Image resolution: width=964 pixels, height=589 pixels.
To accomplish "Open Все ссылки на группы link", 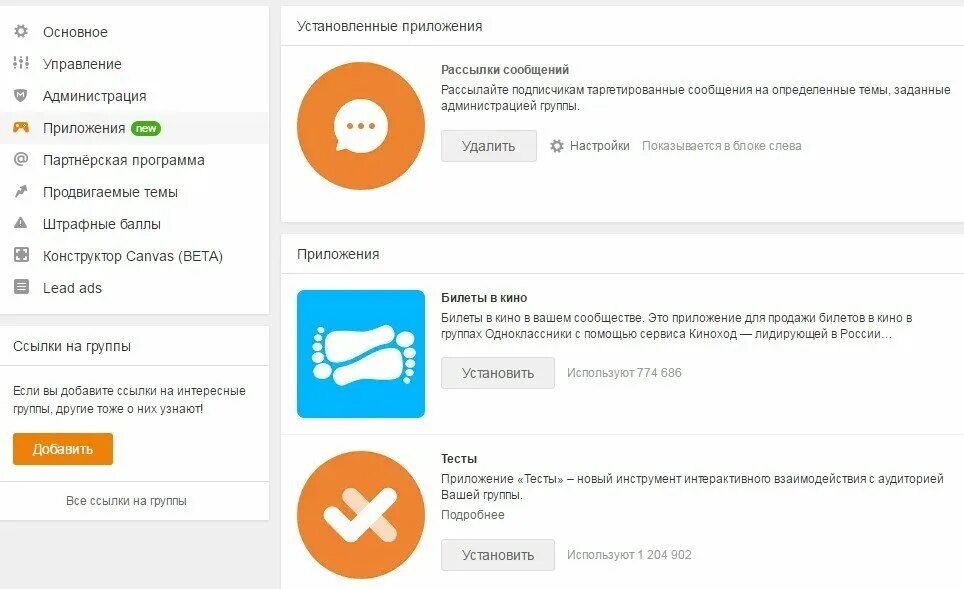I will tap(126, 500).
